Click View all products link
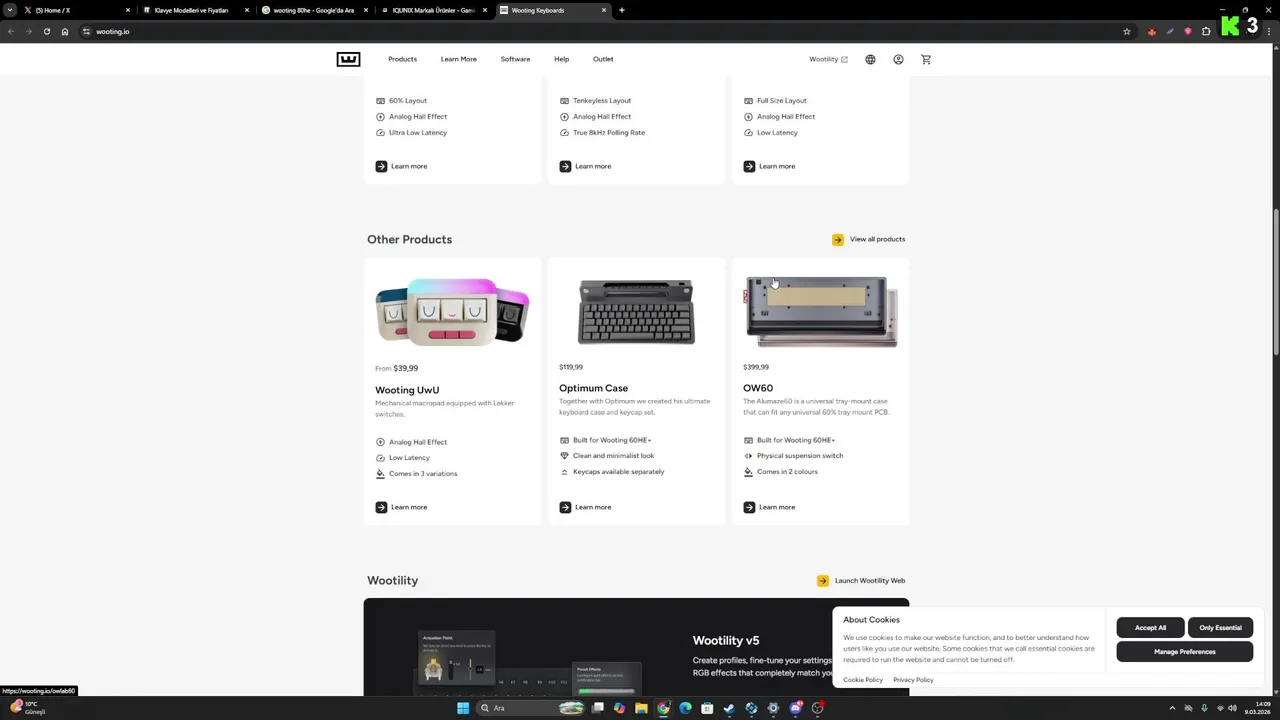Screen dimensions: 1280x720 pyautogui.click(x=877, y=239)
